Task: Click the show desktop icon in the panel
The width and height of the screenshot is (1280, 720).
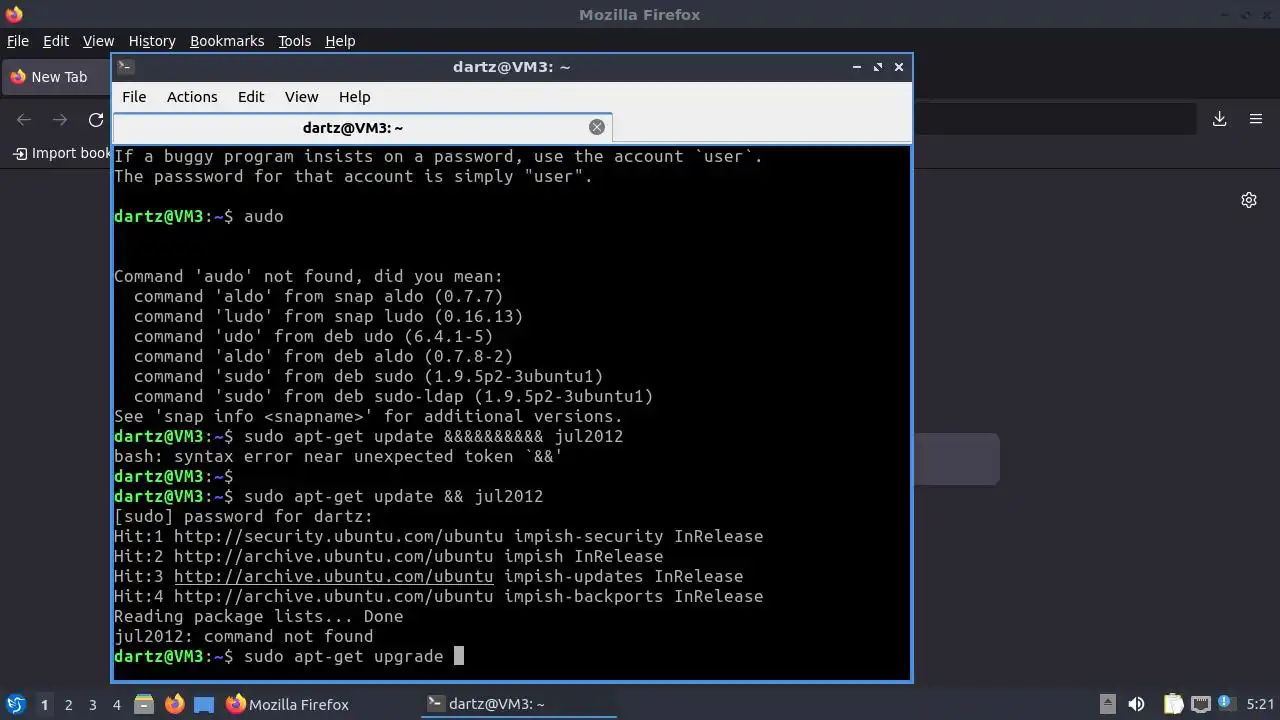Action: click(204, 704)
